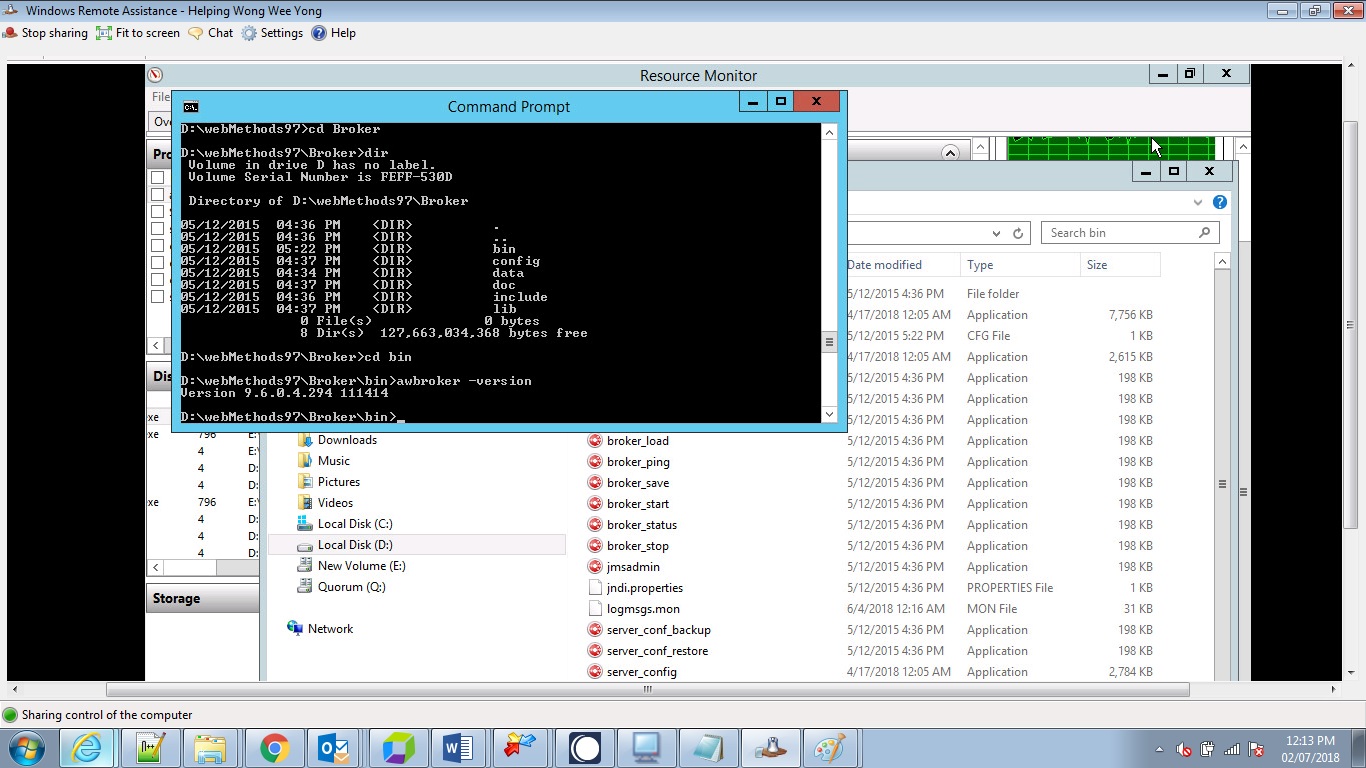1366x768 pixels.
Task: Open Google Chrome from taskbar
Action: [x=274, y=748]
